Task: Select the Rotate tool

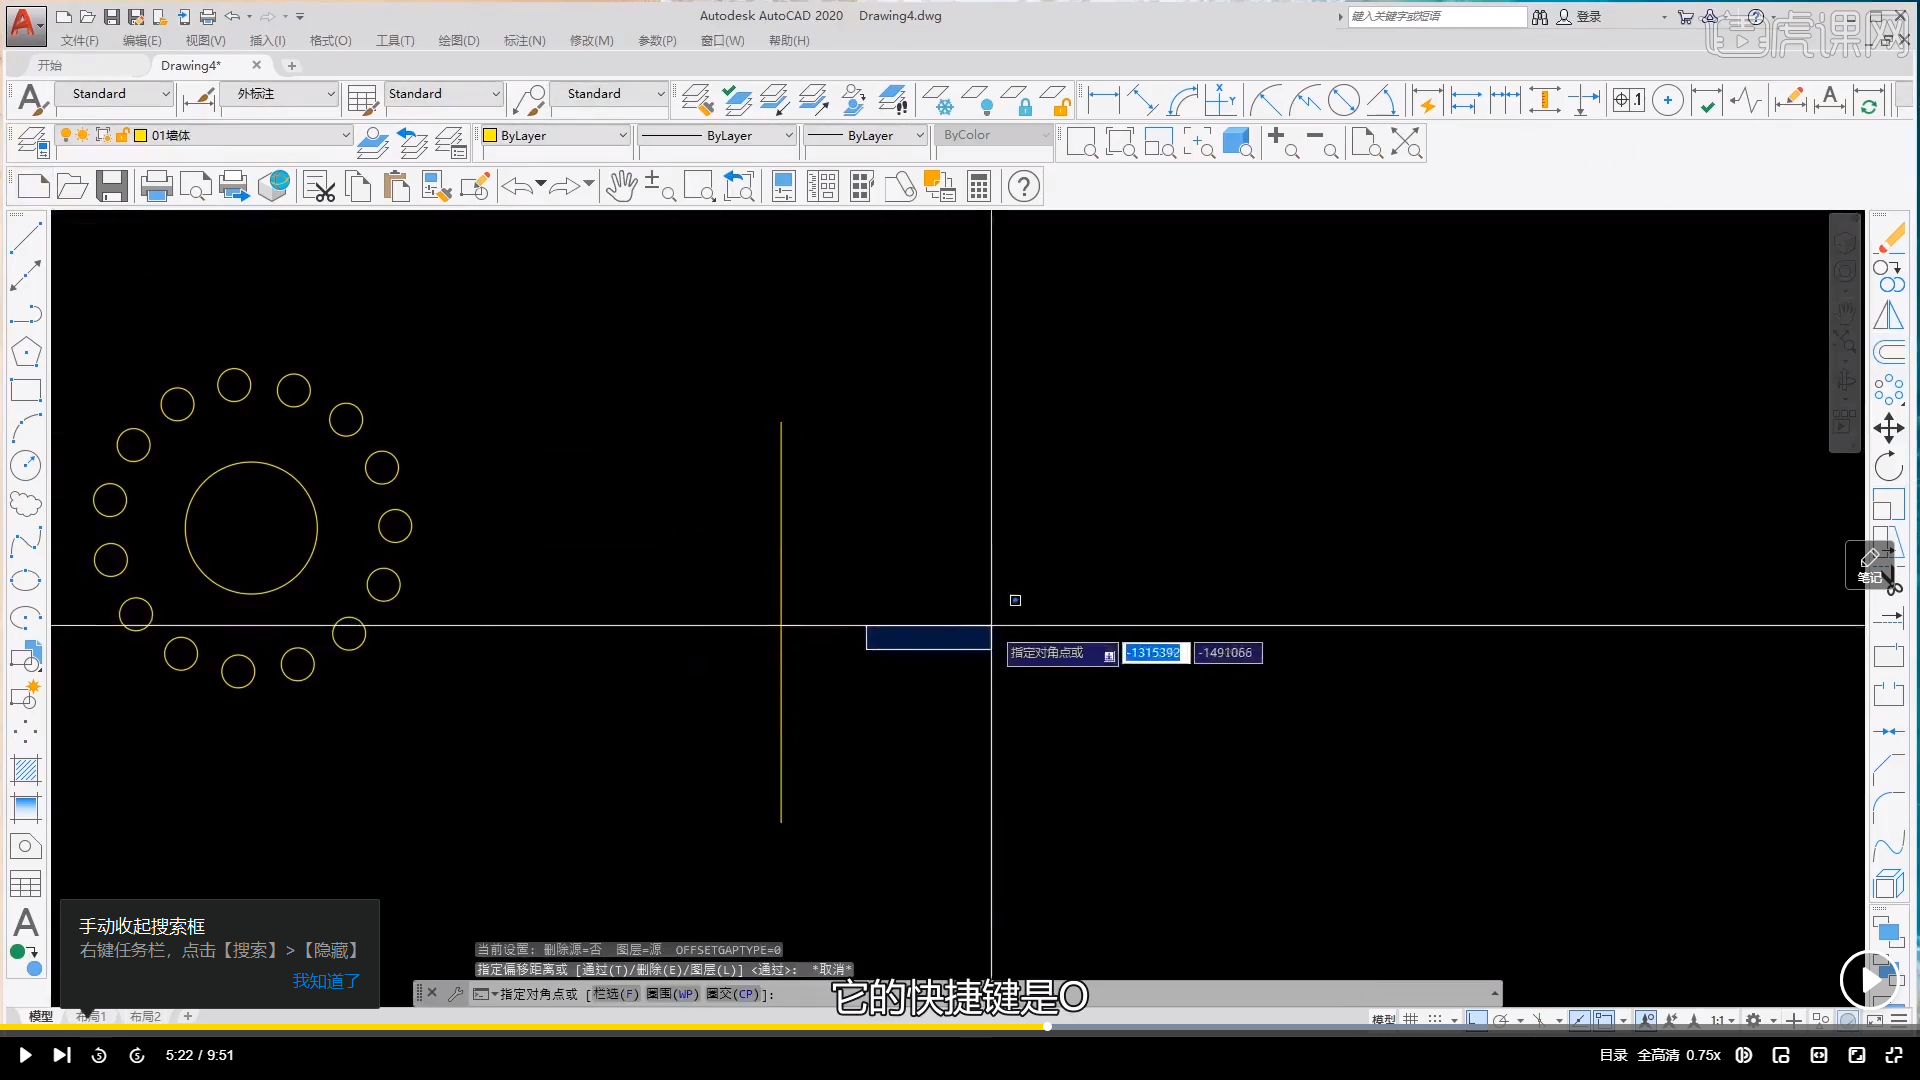Action: click(x=1889, y=466)
